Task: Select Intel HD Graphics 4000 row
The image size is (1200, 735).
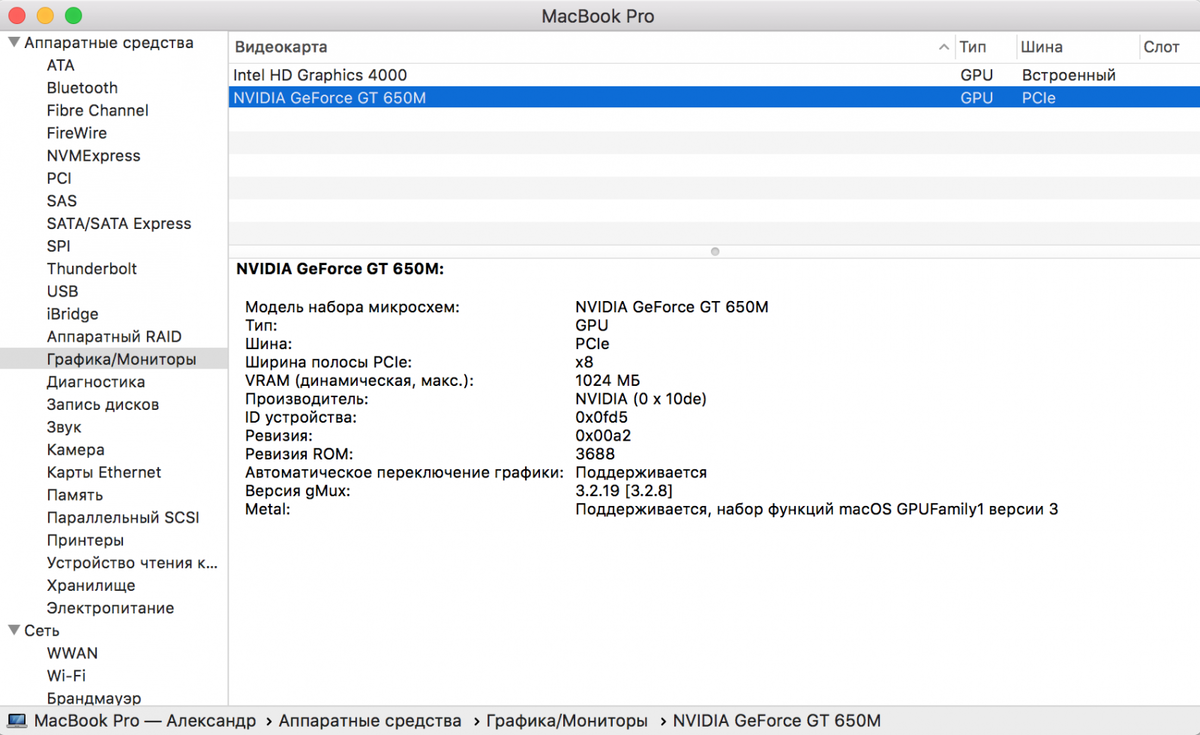Action: 714,75
